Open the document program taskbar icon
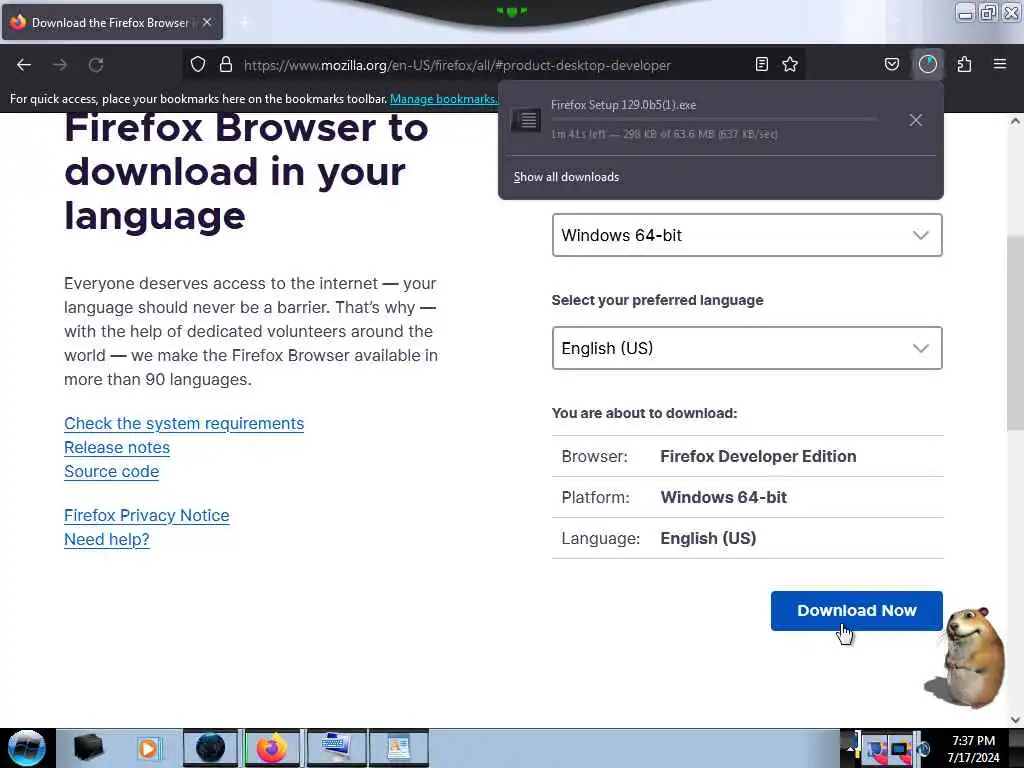Viewport: 1024px width, 768px height. click(x=398, y=748)
